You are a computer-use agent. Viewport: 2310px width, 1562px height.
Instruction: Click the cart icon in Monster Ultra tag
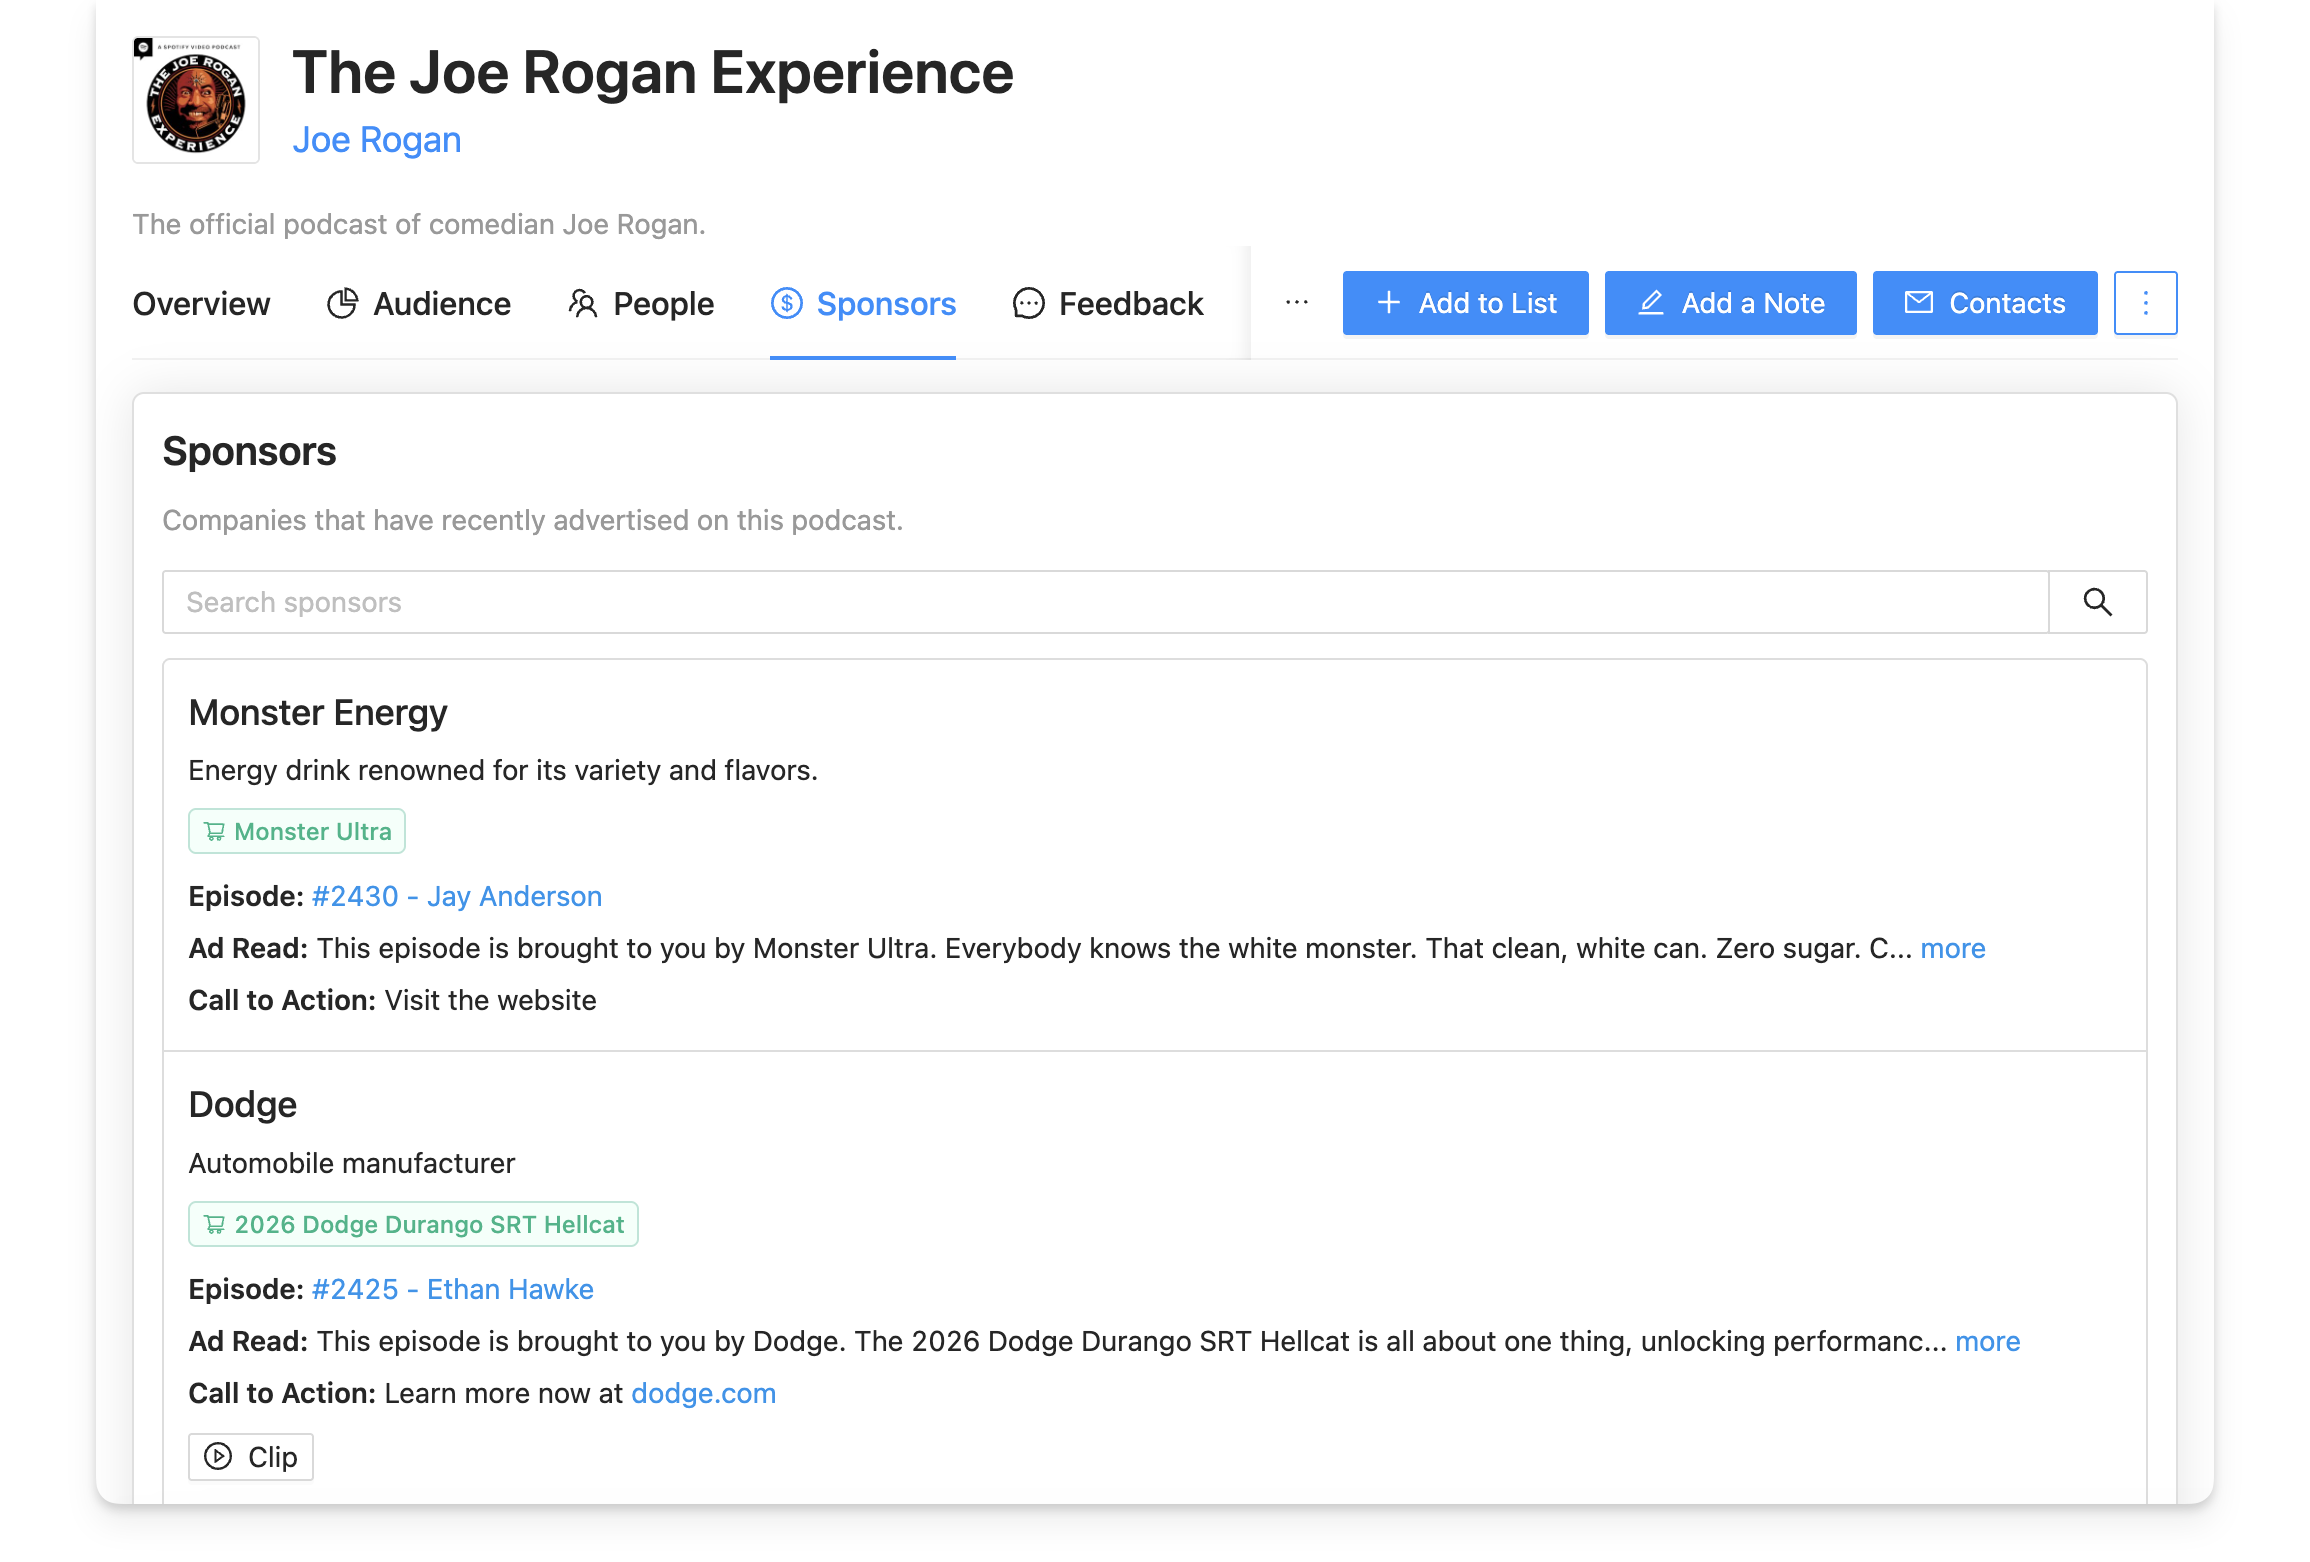(214, 830)
